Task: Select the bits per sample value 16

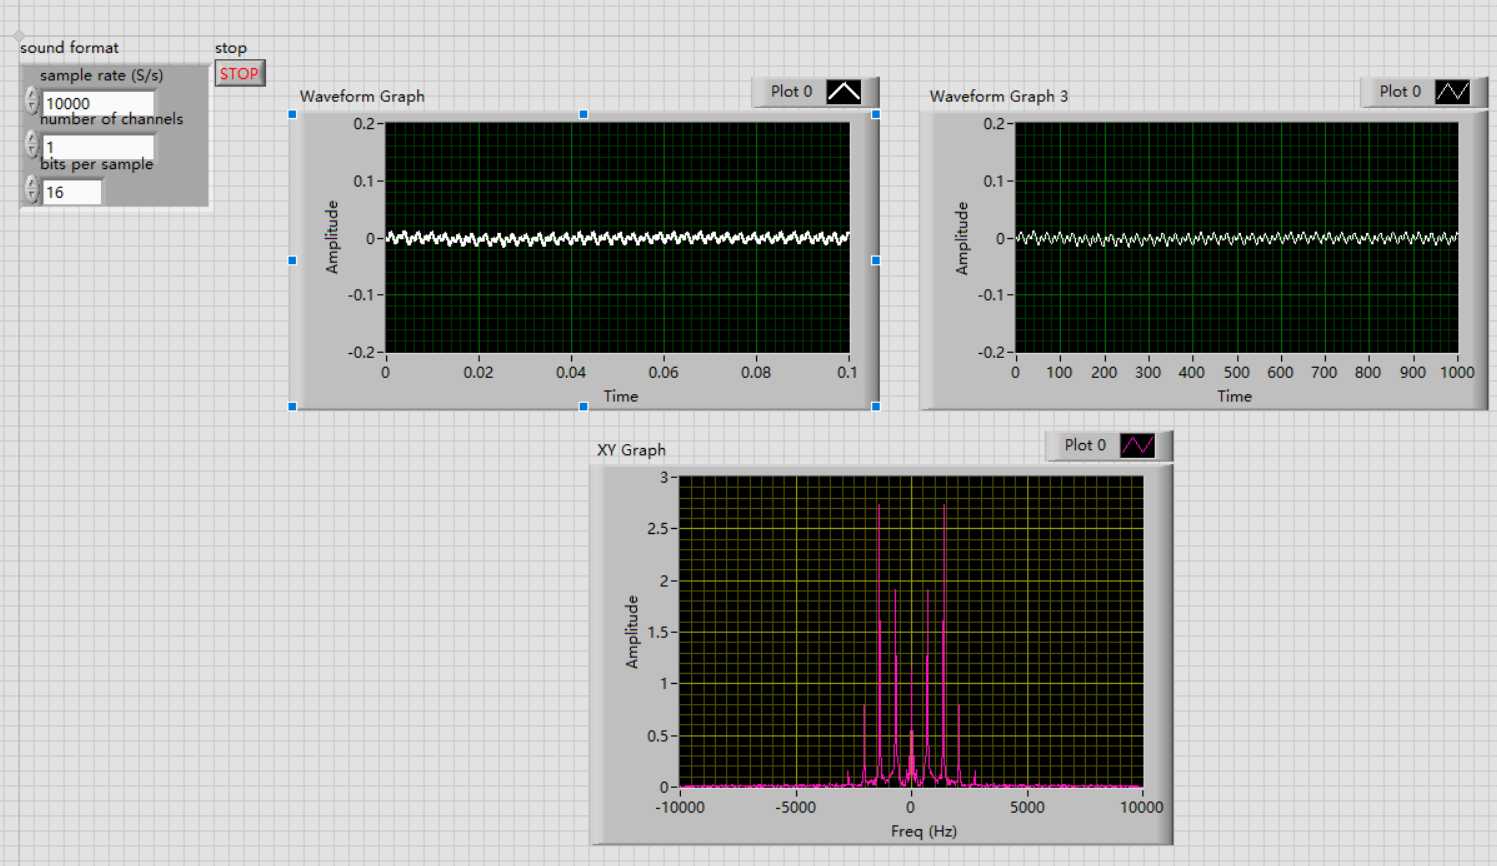Action: 70,191
